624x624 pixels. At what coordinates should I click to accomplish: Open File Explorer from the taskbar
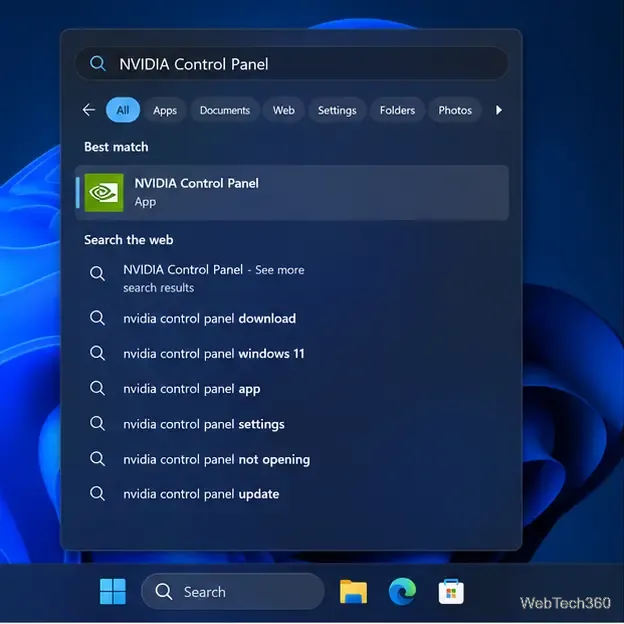pos(353,592)
